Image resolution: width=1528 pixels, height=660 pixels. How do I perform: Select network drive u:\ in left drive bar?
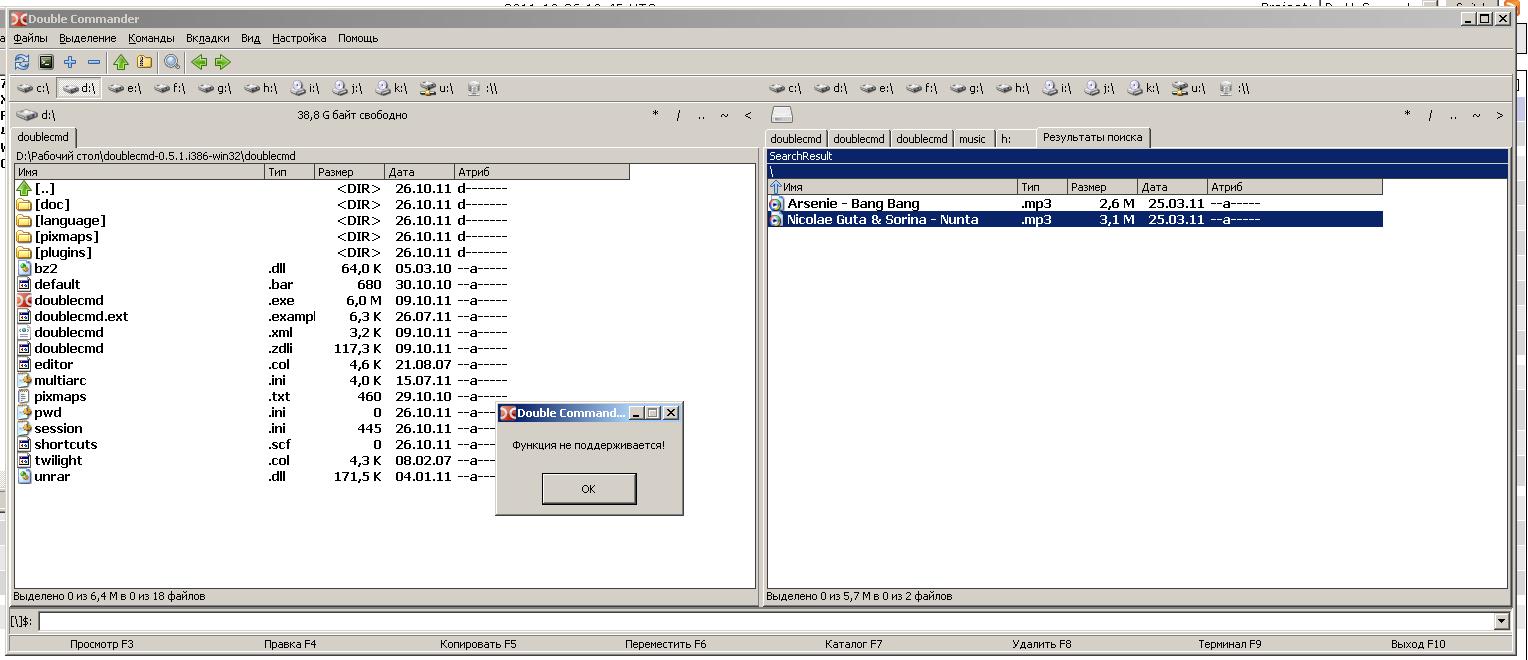pos(436,88)
